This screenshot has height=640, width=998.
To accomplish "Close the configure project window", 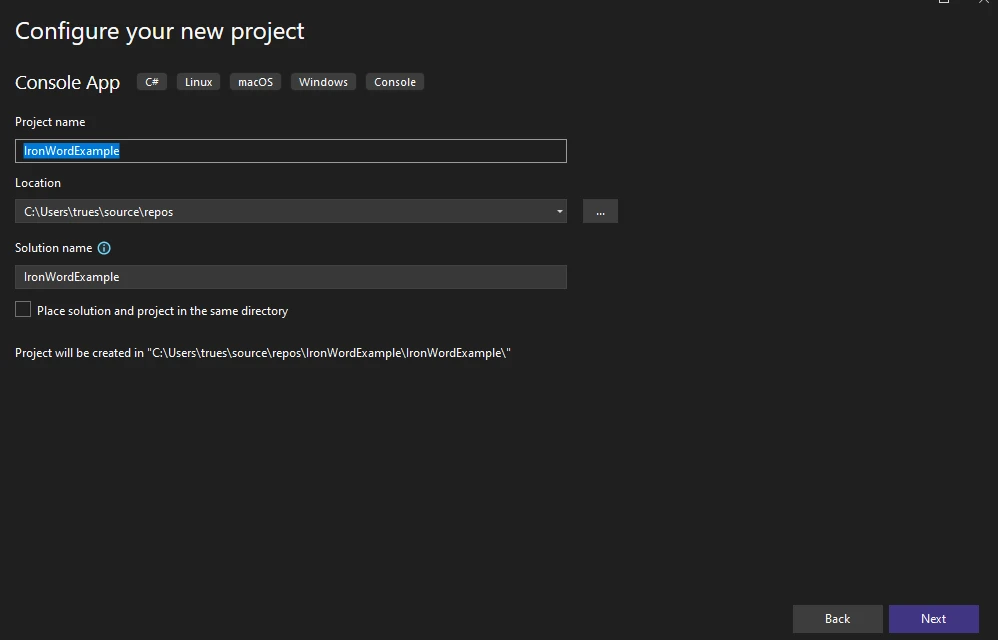I will [982, 3].
